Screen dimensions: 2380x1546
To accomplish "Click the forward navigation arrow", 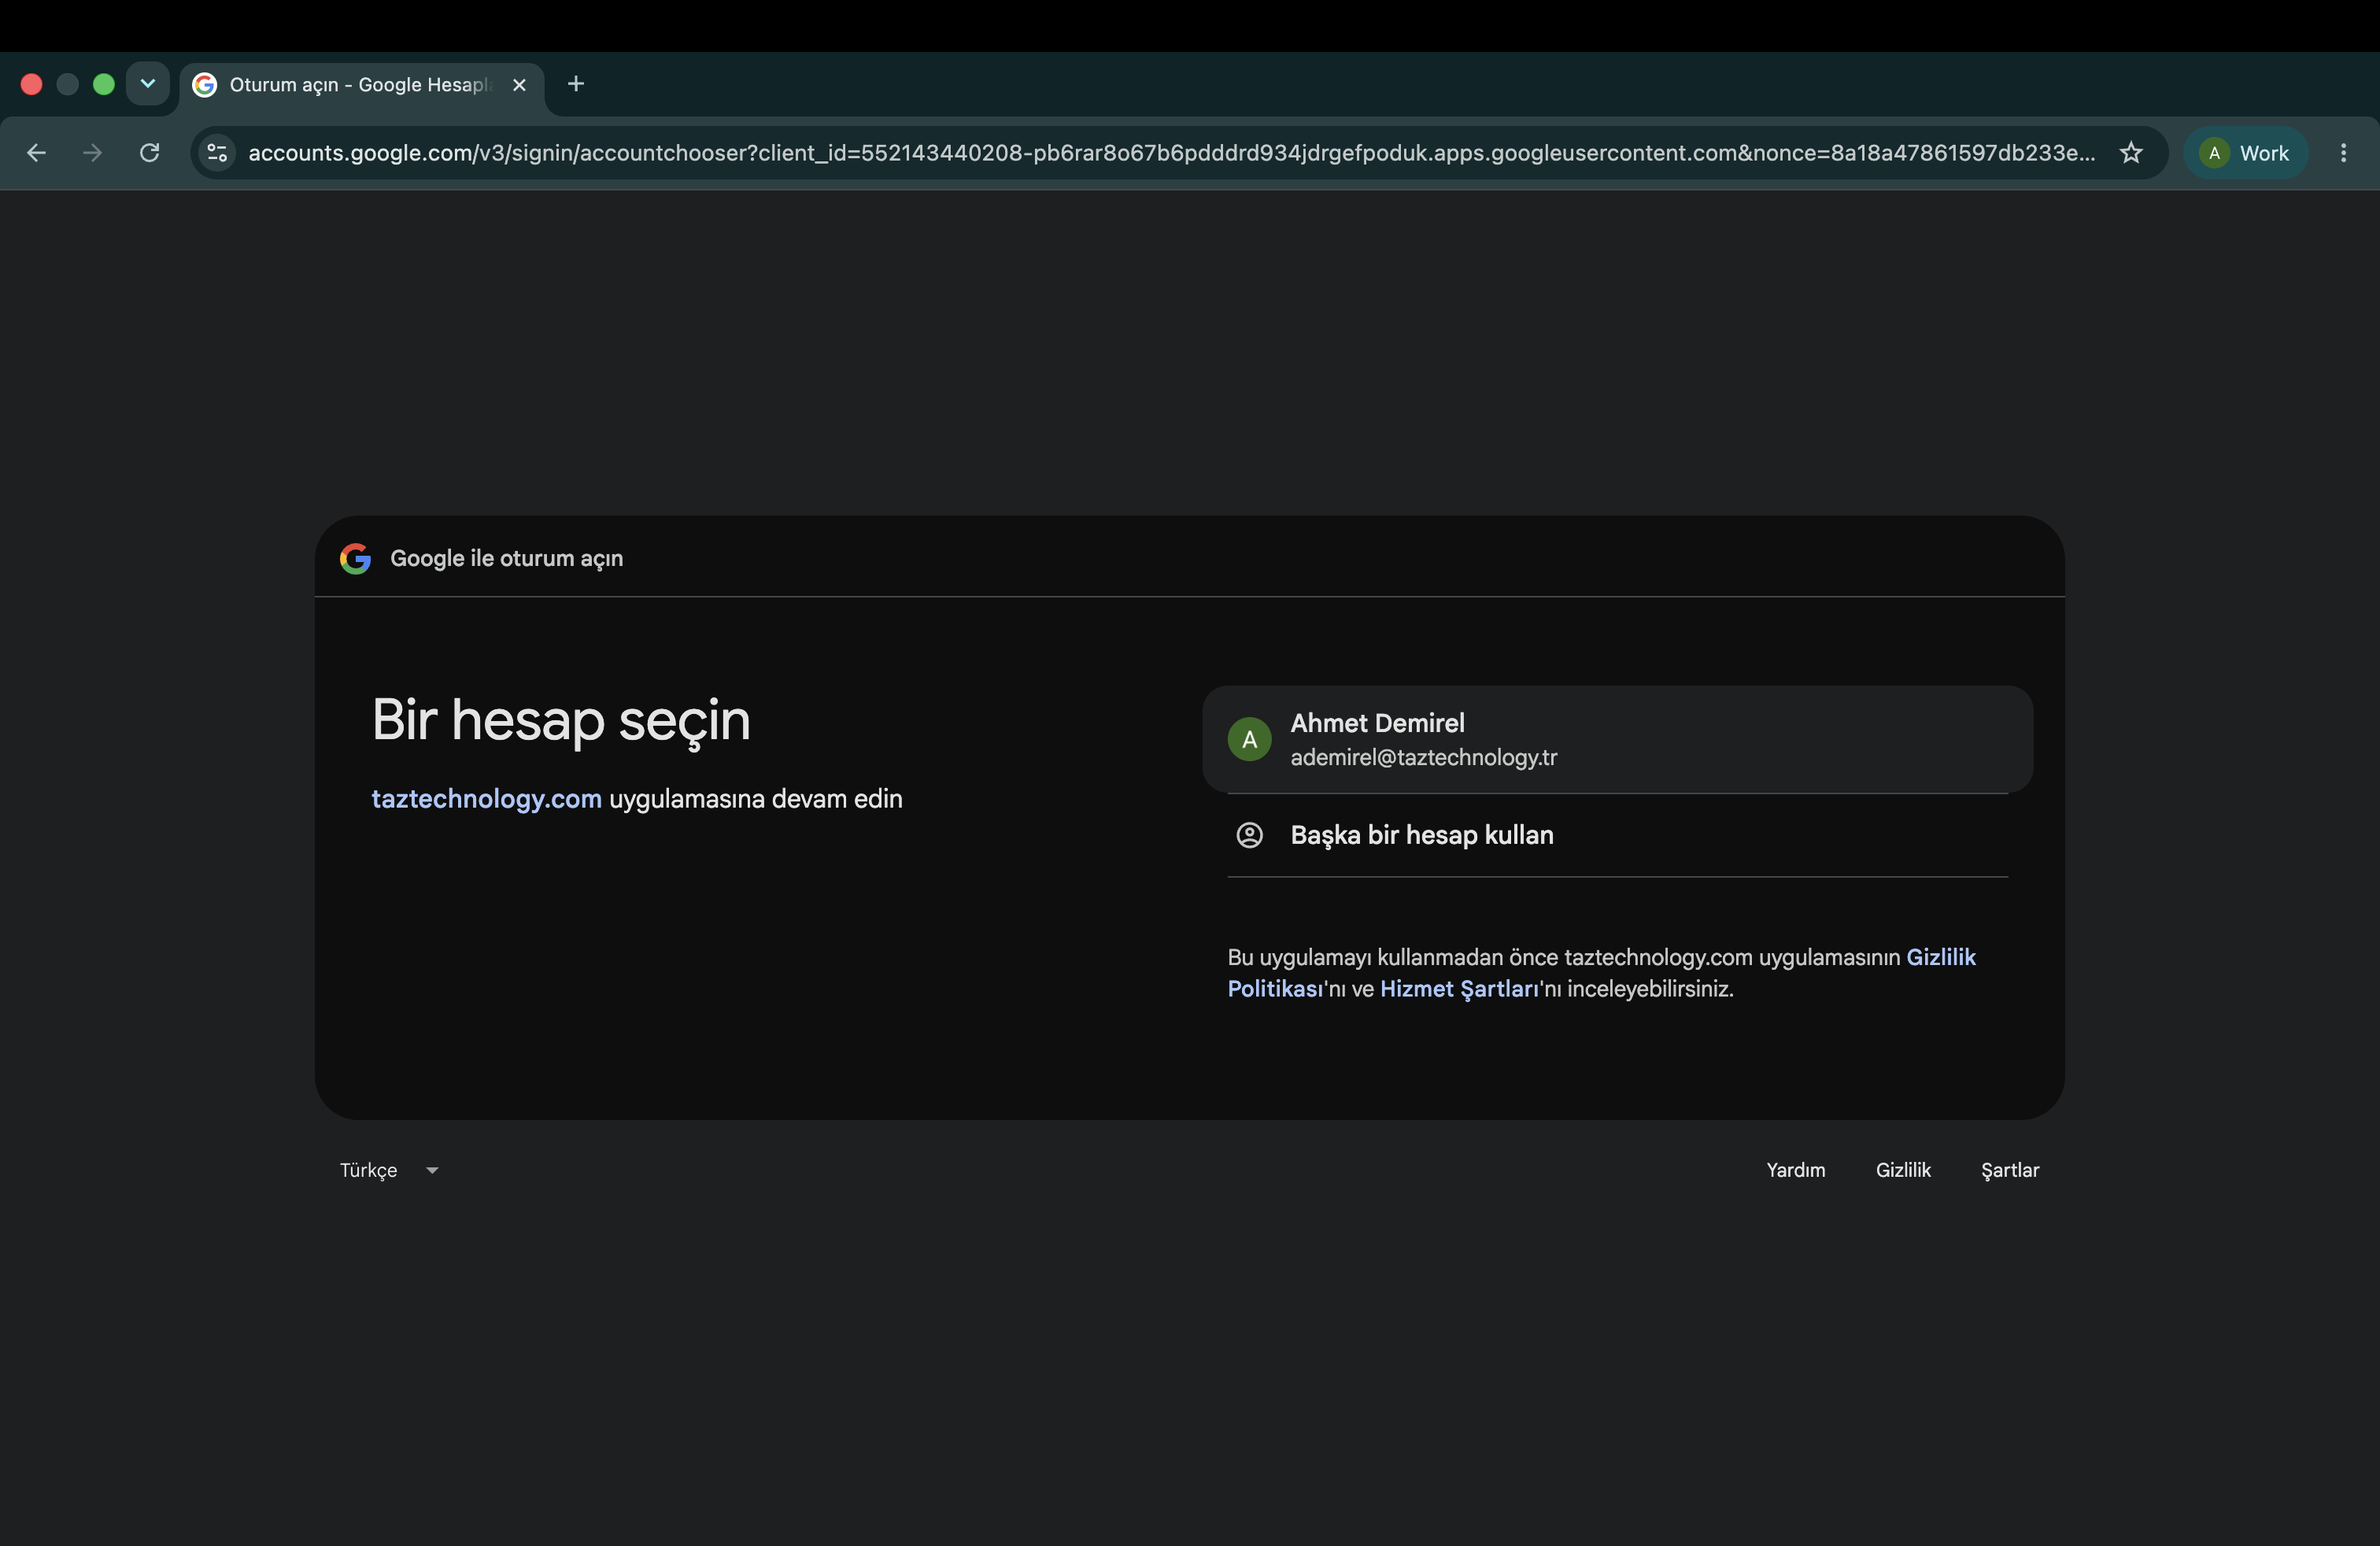I will 92,153.
